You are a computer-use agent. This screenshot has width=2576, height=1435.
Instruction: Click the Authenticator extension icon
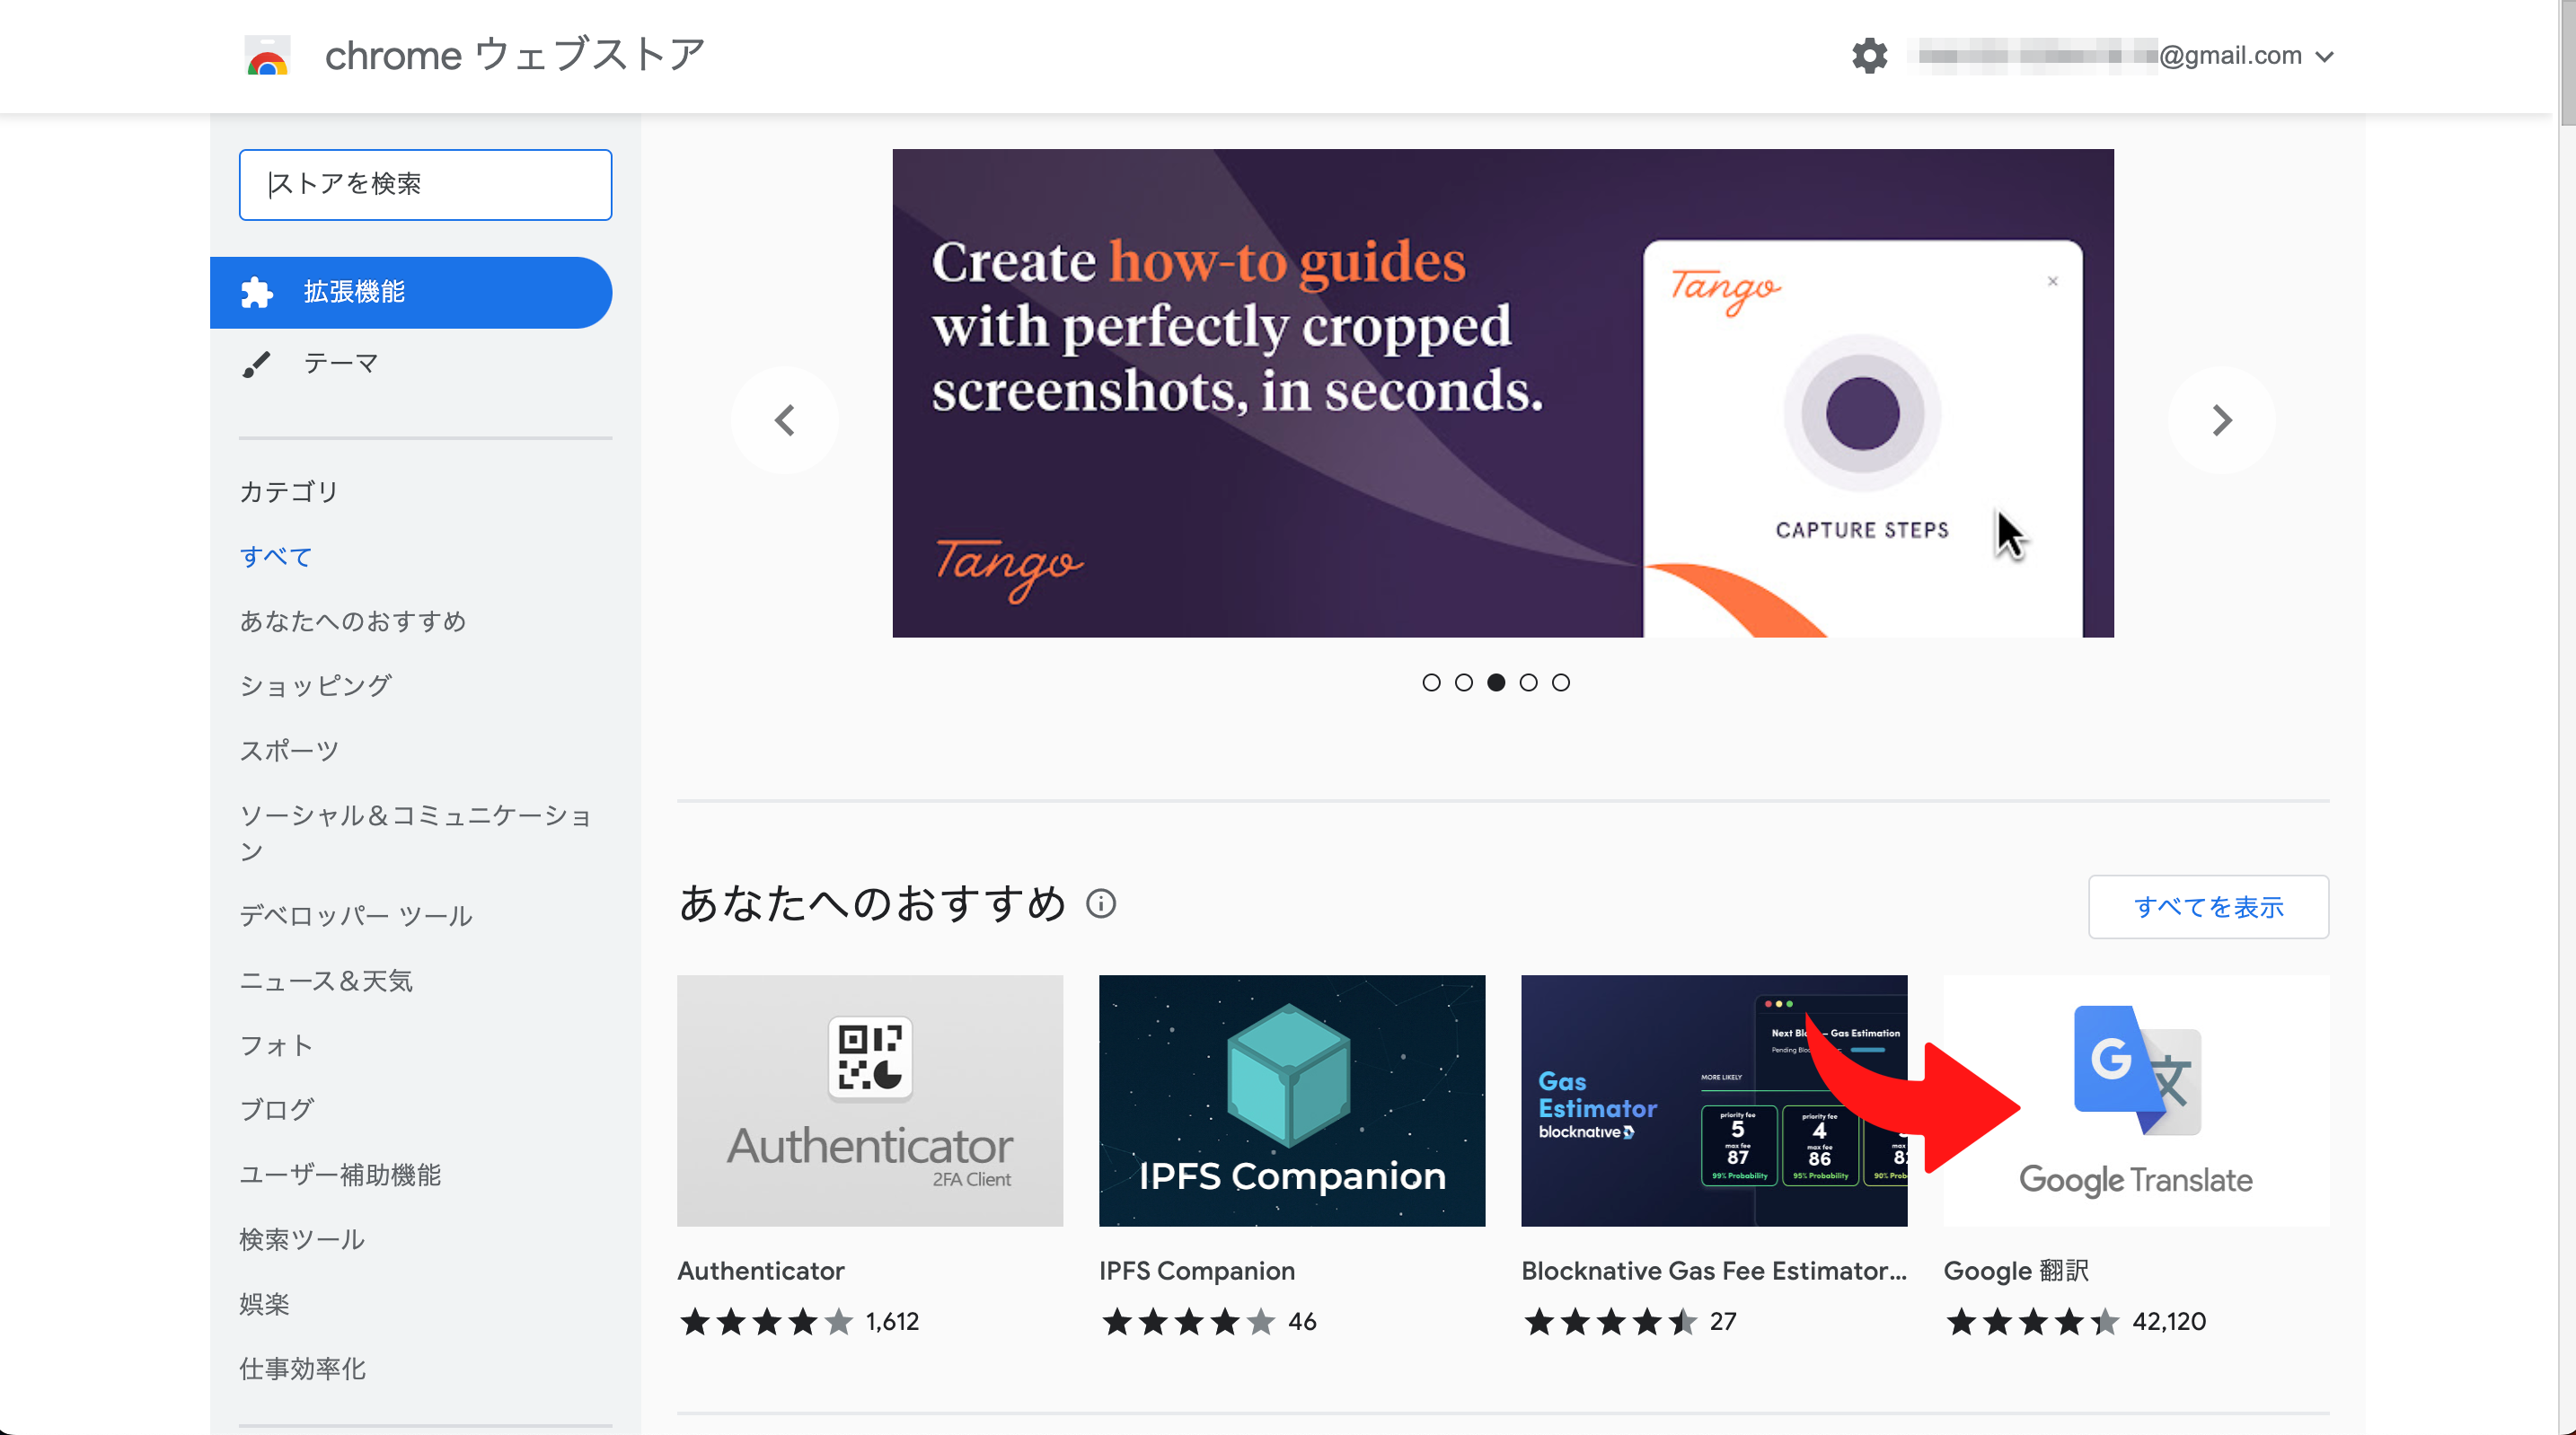coord(871,1097)
